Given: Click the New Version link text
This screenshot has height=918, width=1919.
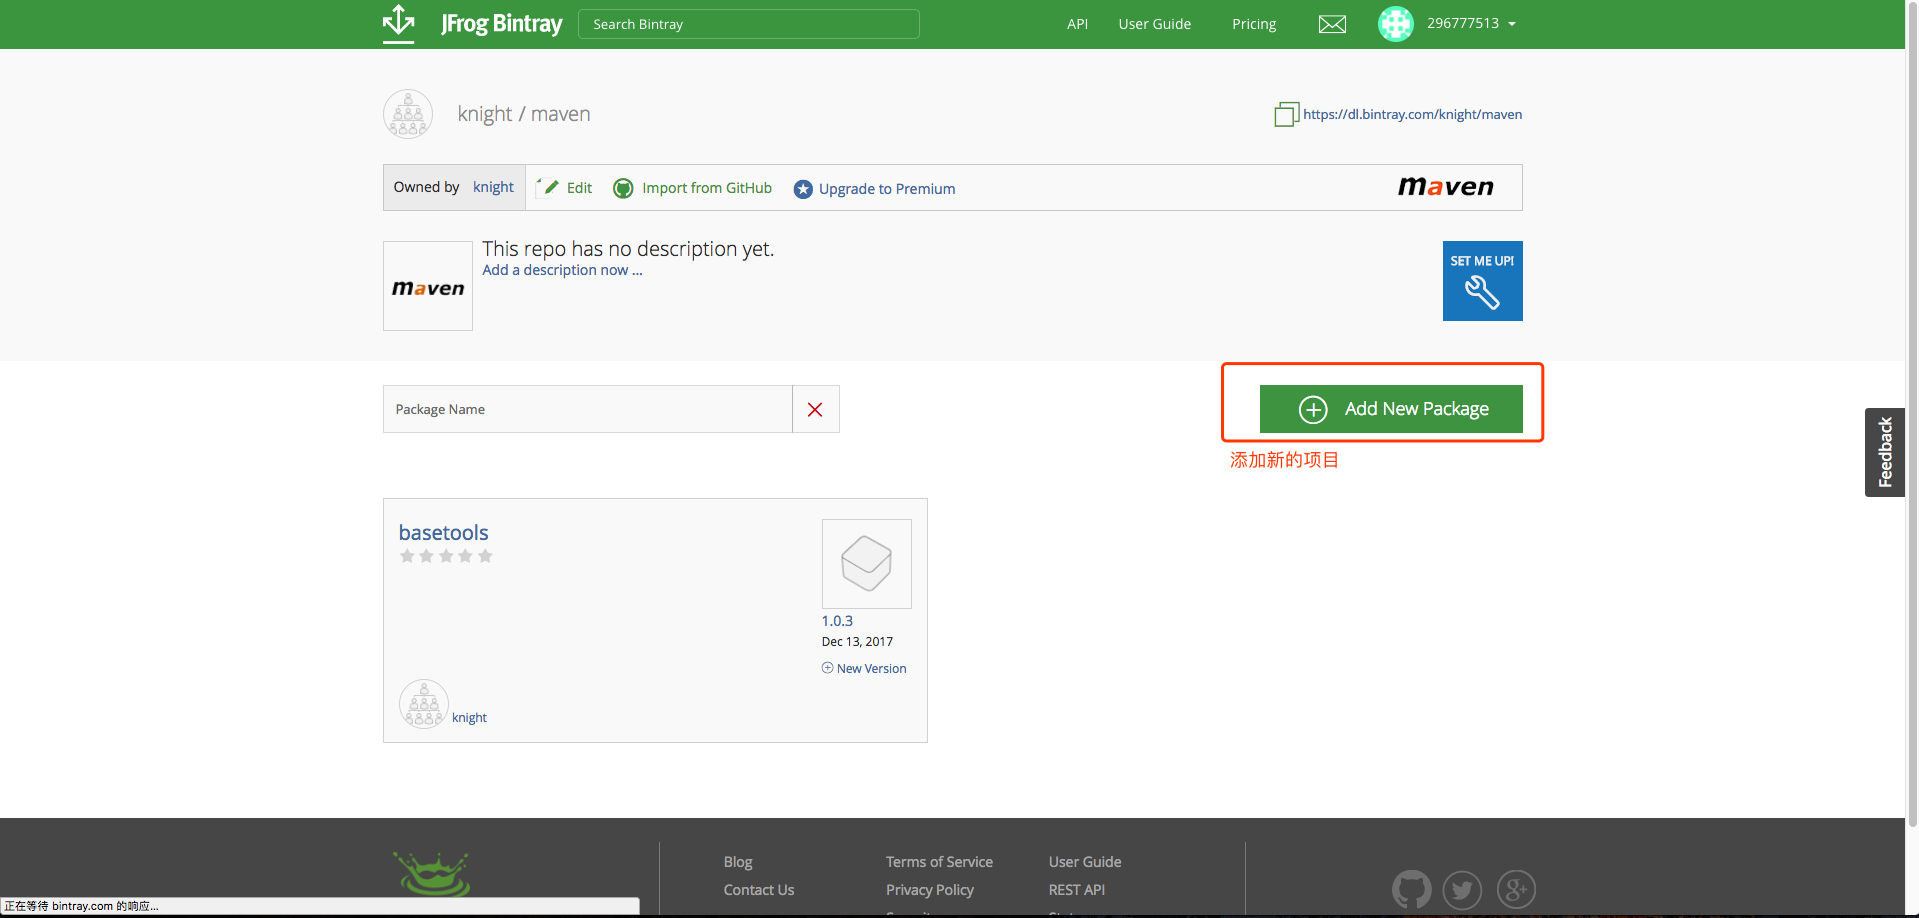Looking at the screenshot, I should click(872, 669).
